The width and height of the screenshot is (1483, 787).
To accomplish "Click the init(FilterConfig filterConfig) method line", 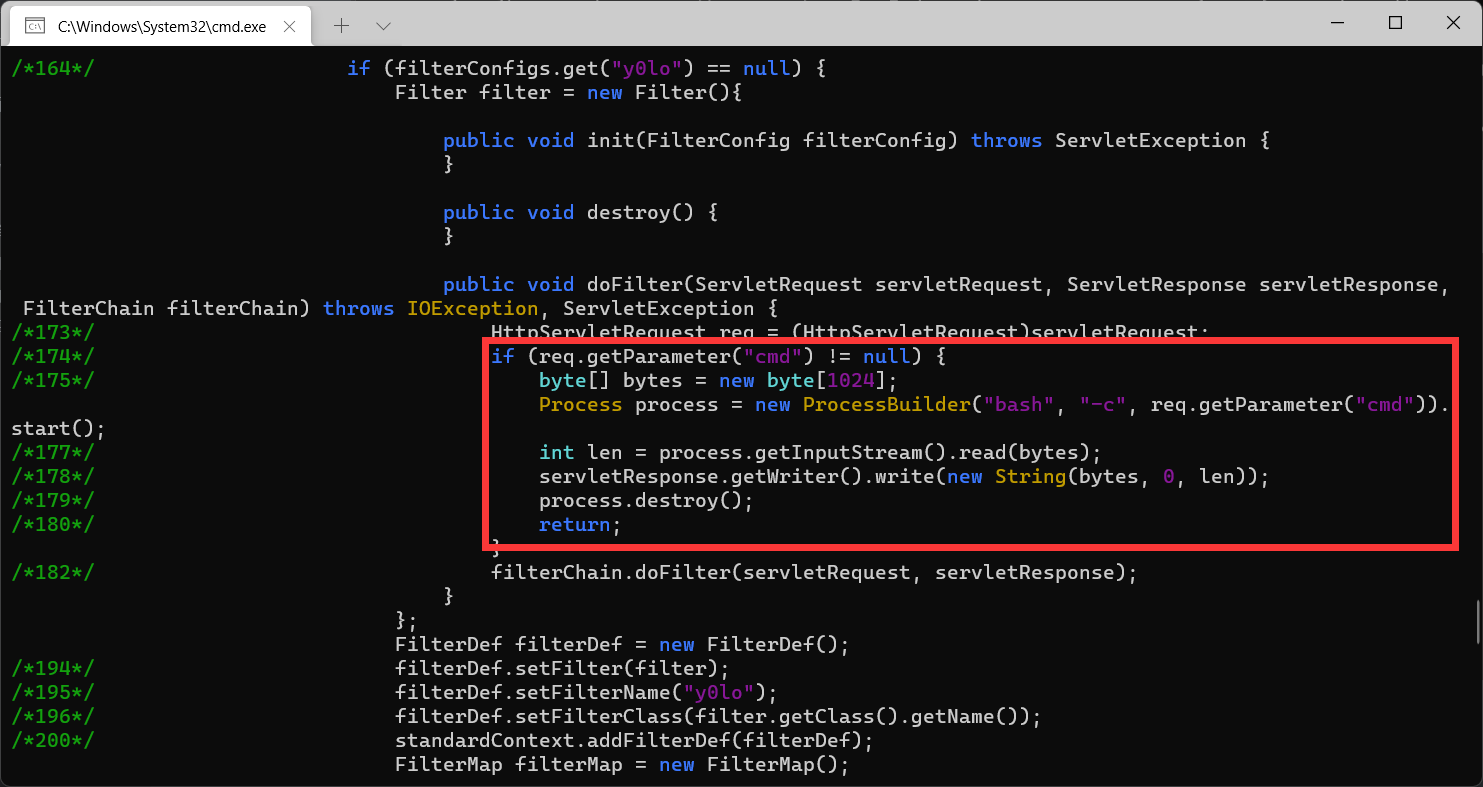I will coord(857,141).
